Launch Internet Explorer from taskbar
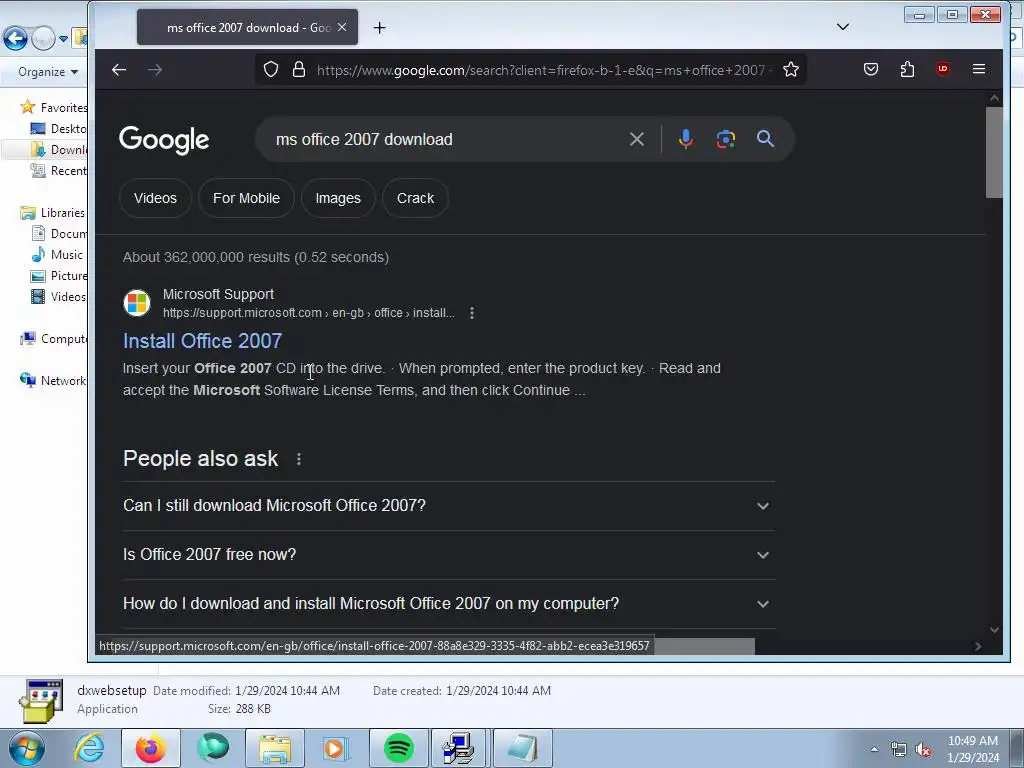This screenshot has width=1024, height=768. tap(89, 748)
